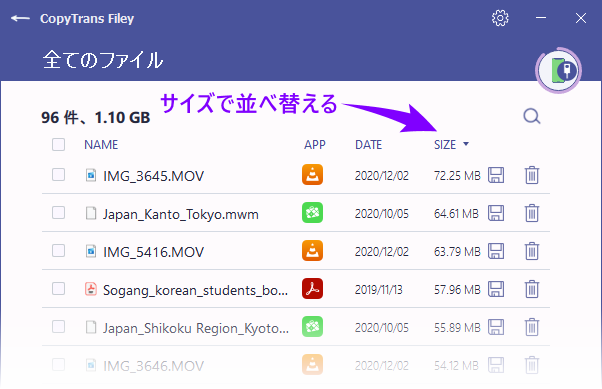This screenshot has width=602, height=389.
Task: Click the 全てのファイル heading
Action: click(103, 60)
